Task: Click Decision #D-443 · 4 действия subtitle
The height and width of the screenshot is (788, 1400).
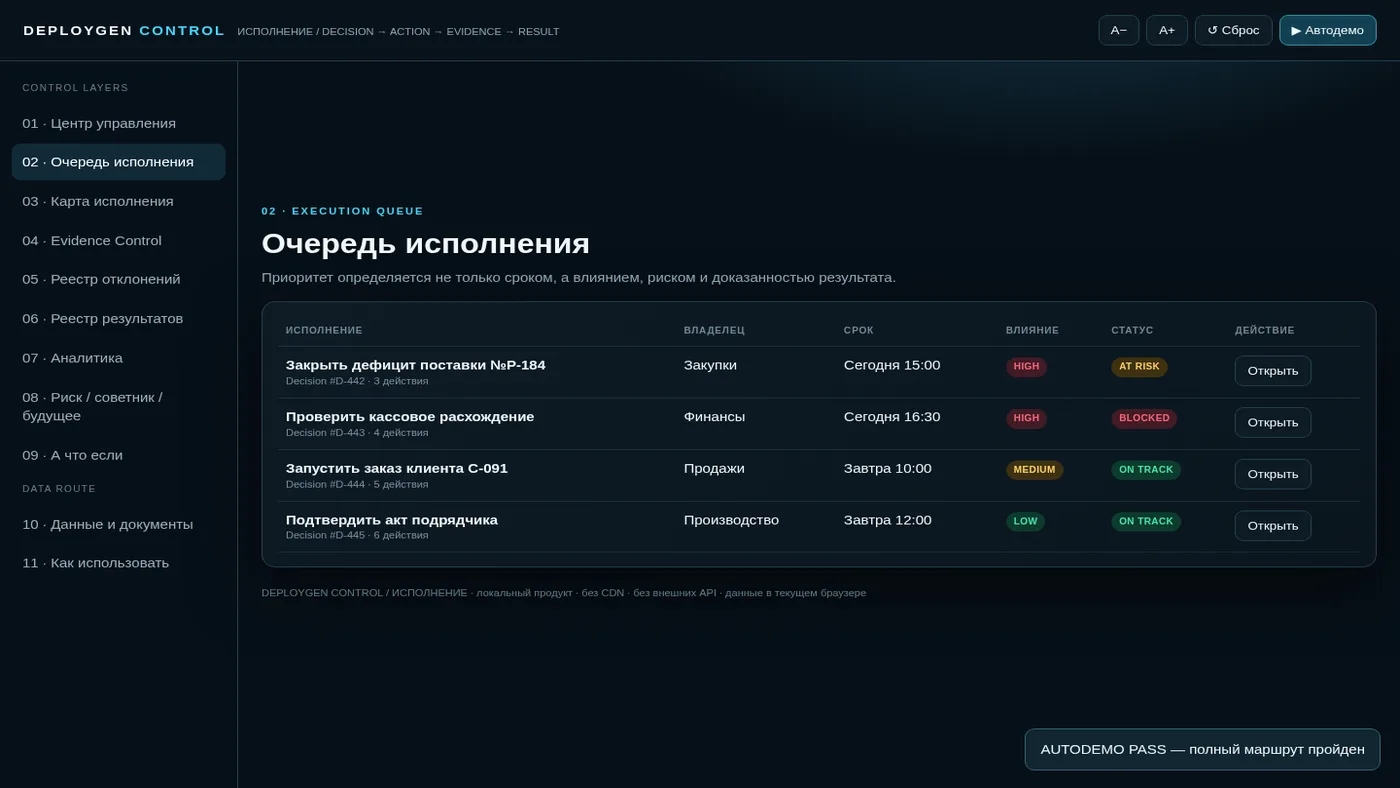Action: pos(357,433)
